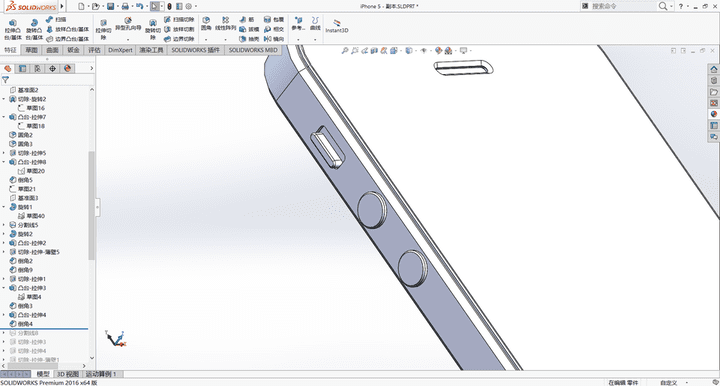This screenshot has width=720, height=386.
Task: Select the 扫描 sweep tool
Action: [56, 20]
